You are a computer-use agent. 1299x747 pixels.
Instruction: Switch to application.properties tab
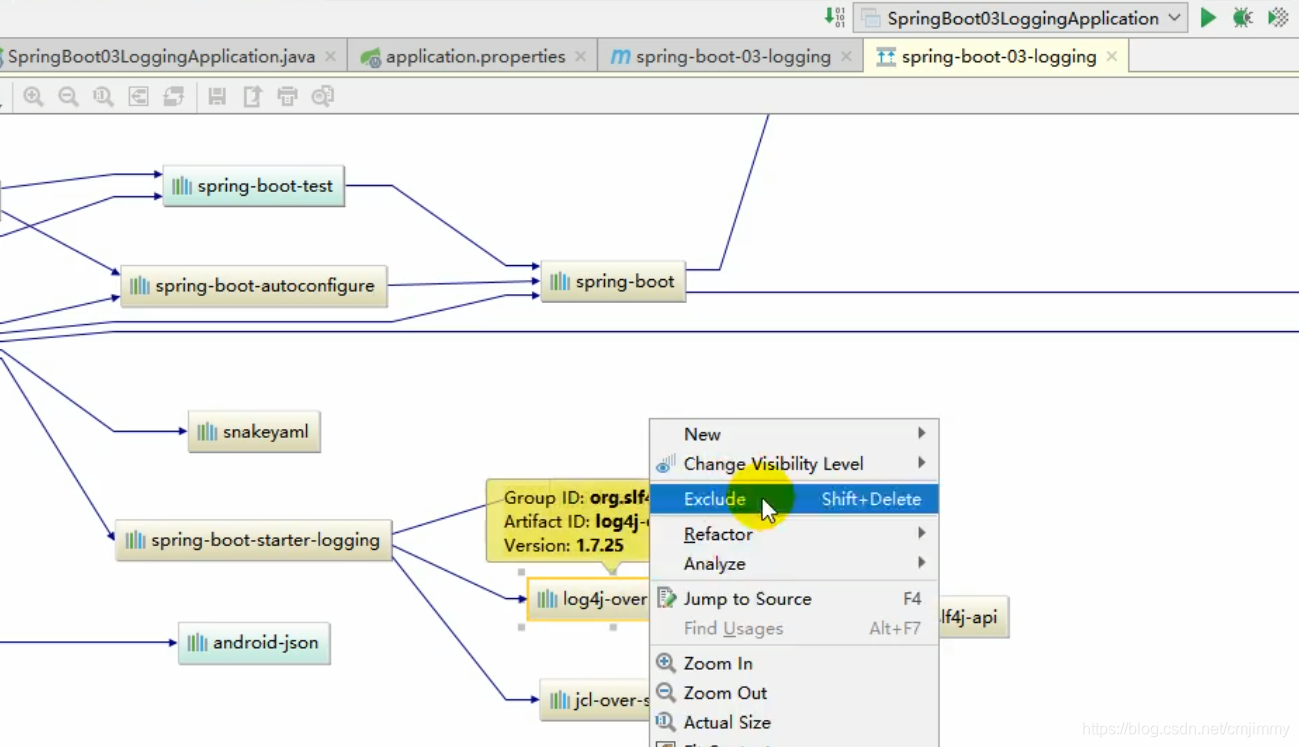click(475, 57)
